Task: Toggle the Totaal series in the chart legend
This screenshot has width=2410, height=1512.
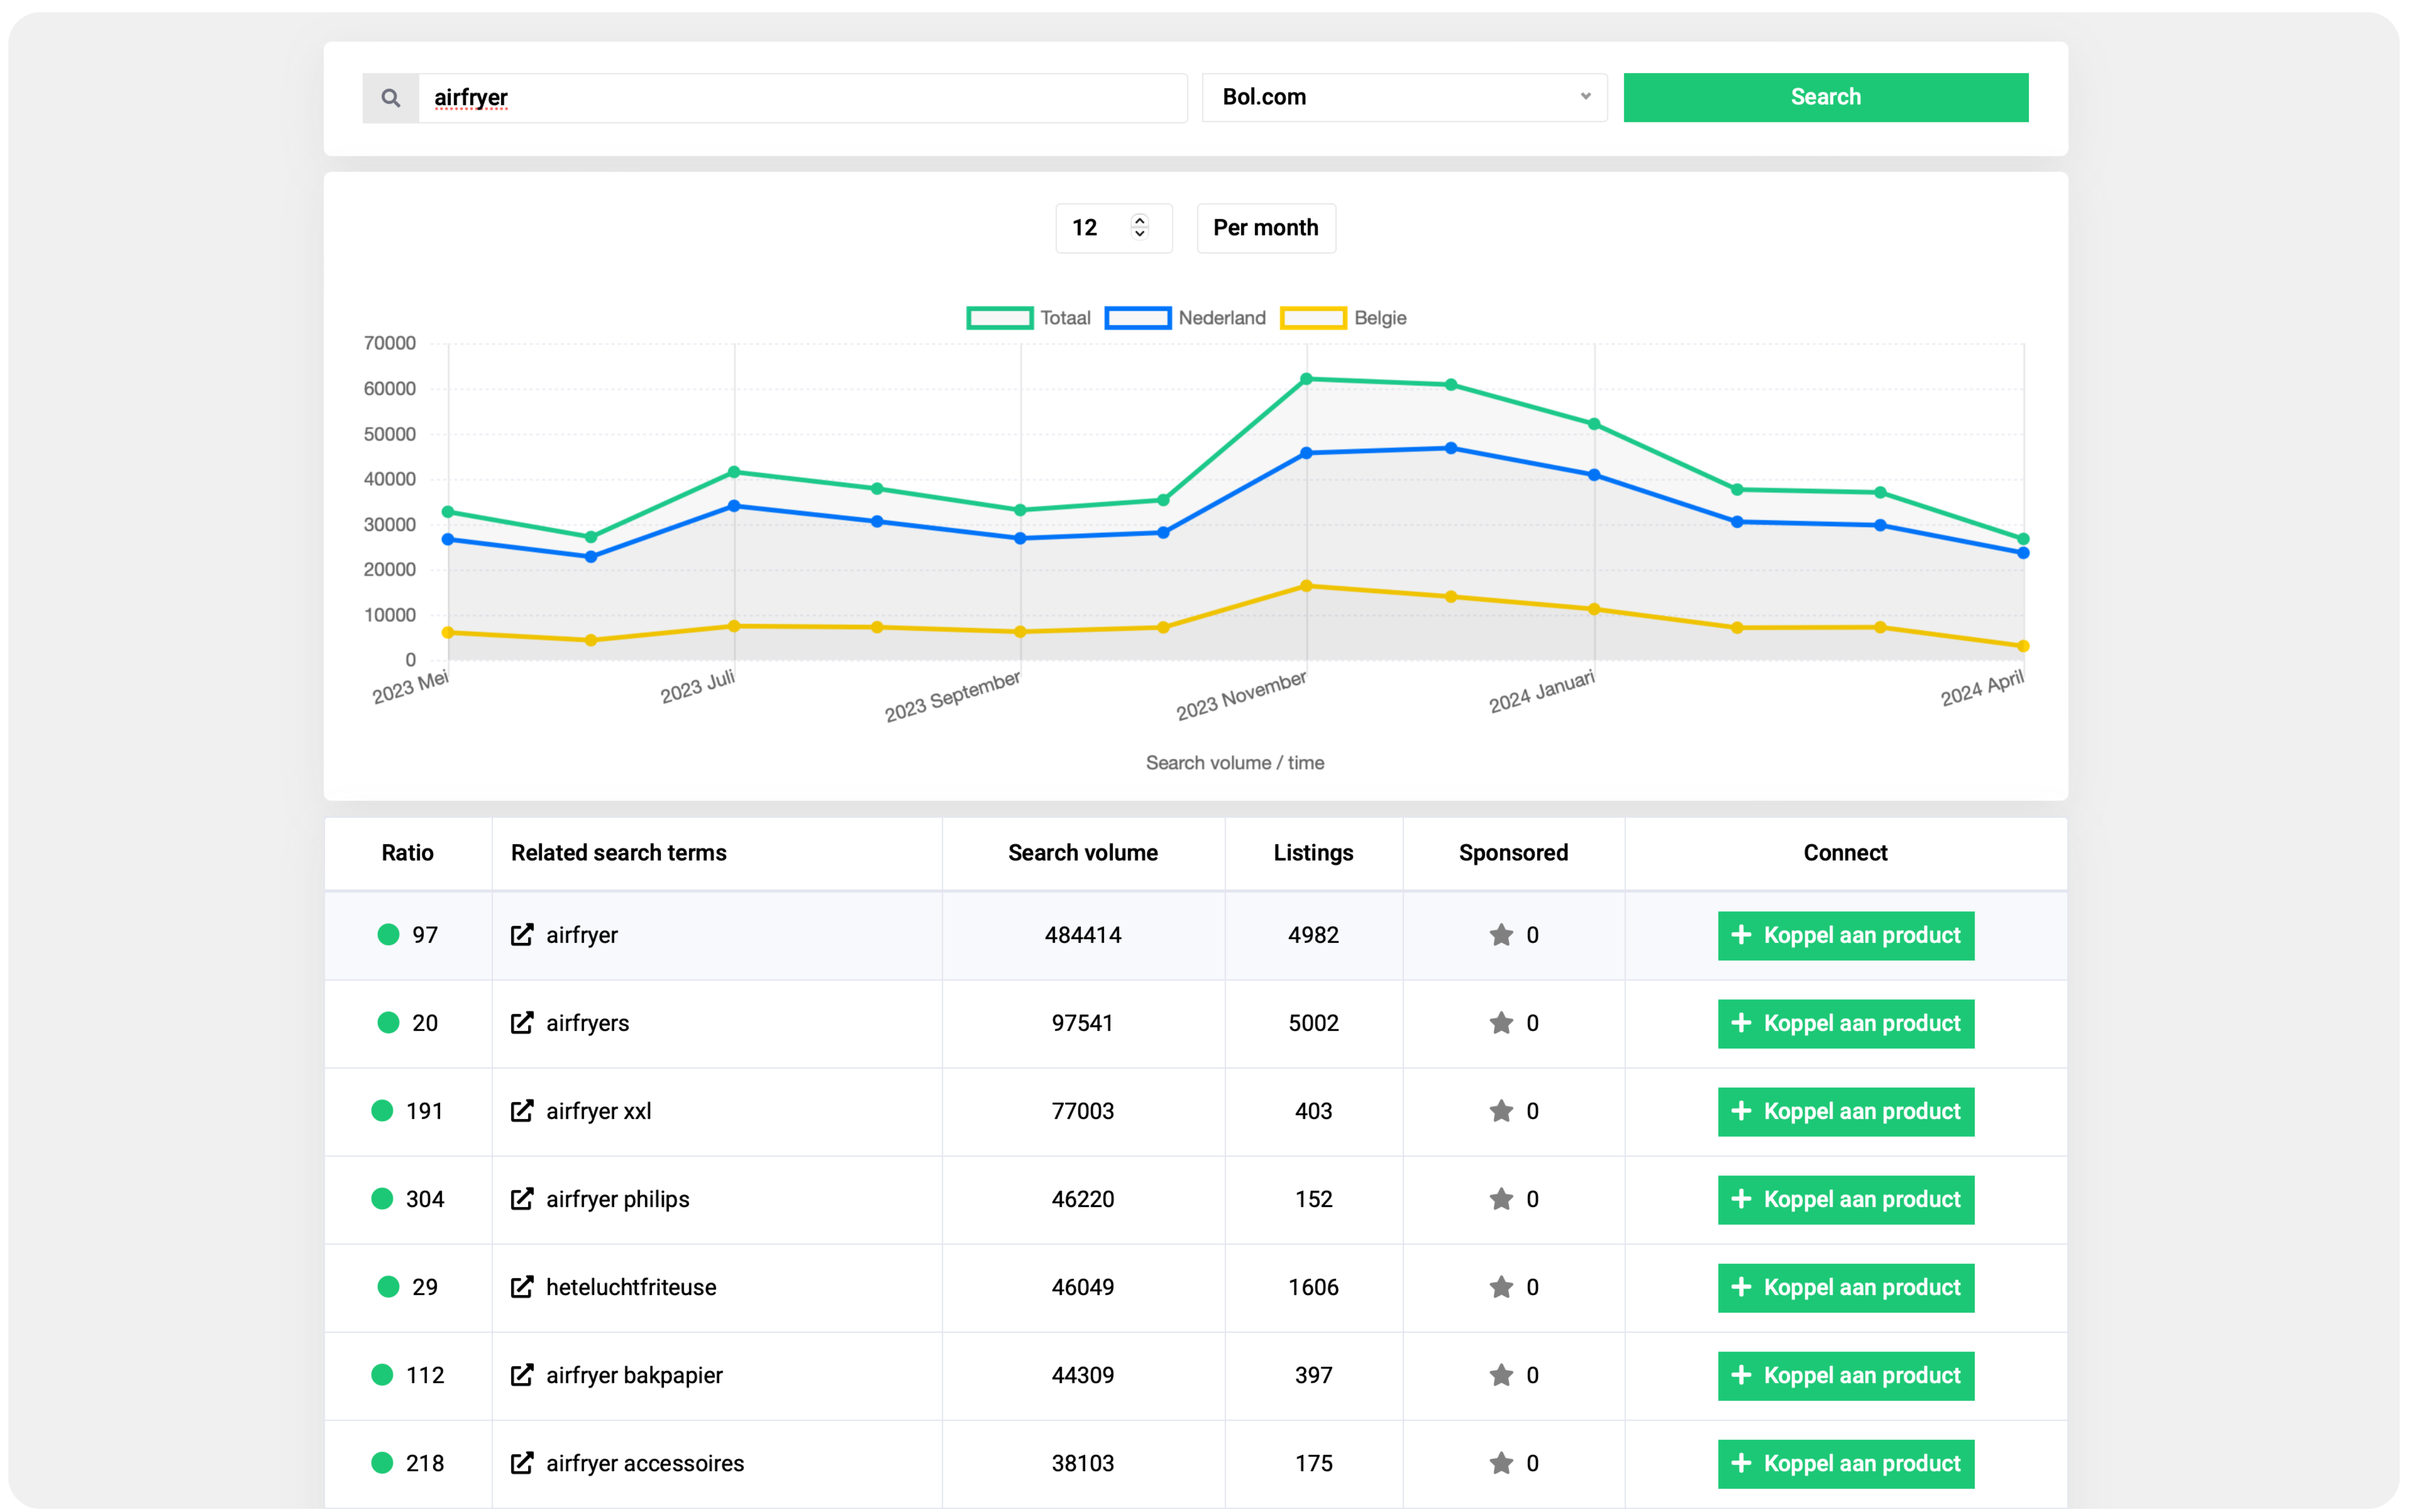Action: point(1029,318)
